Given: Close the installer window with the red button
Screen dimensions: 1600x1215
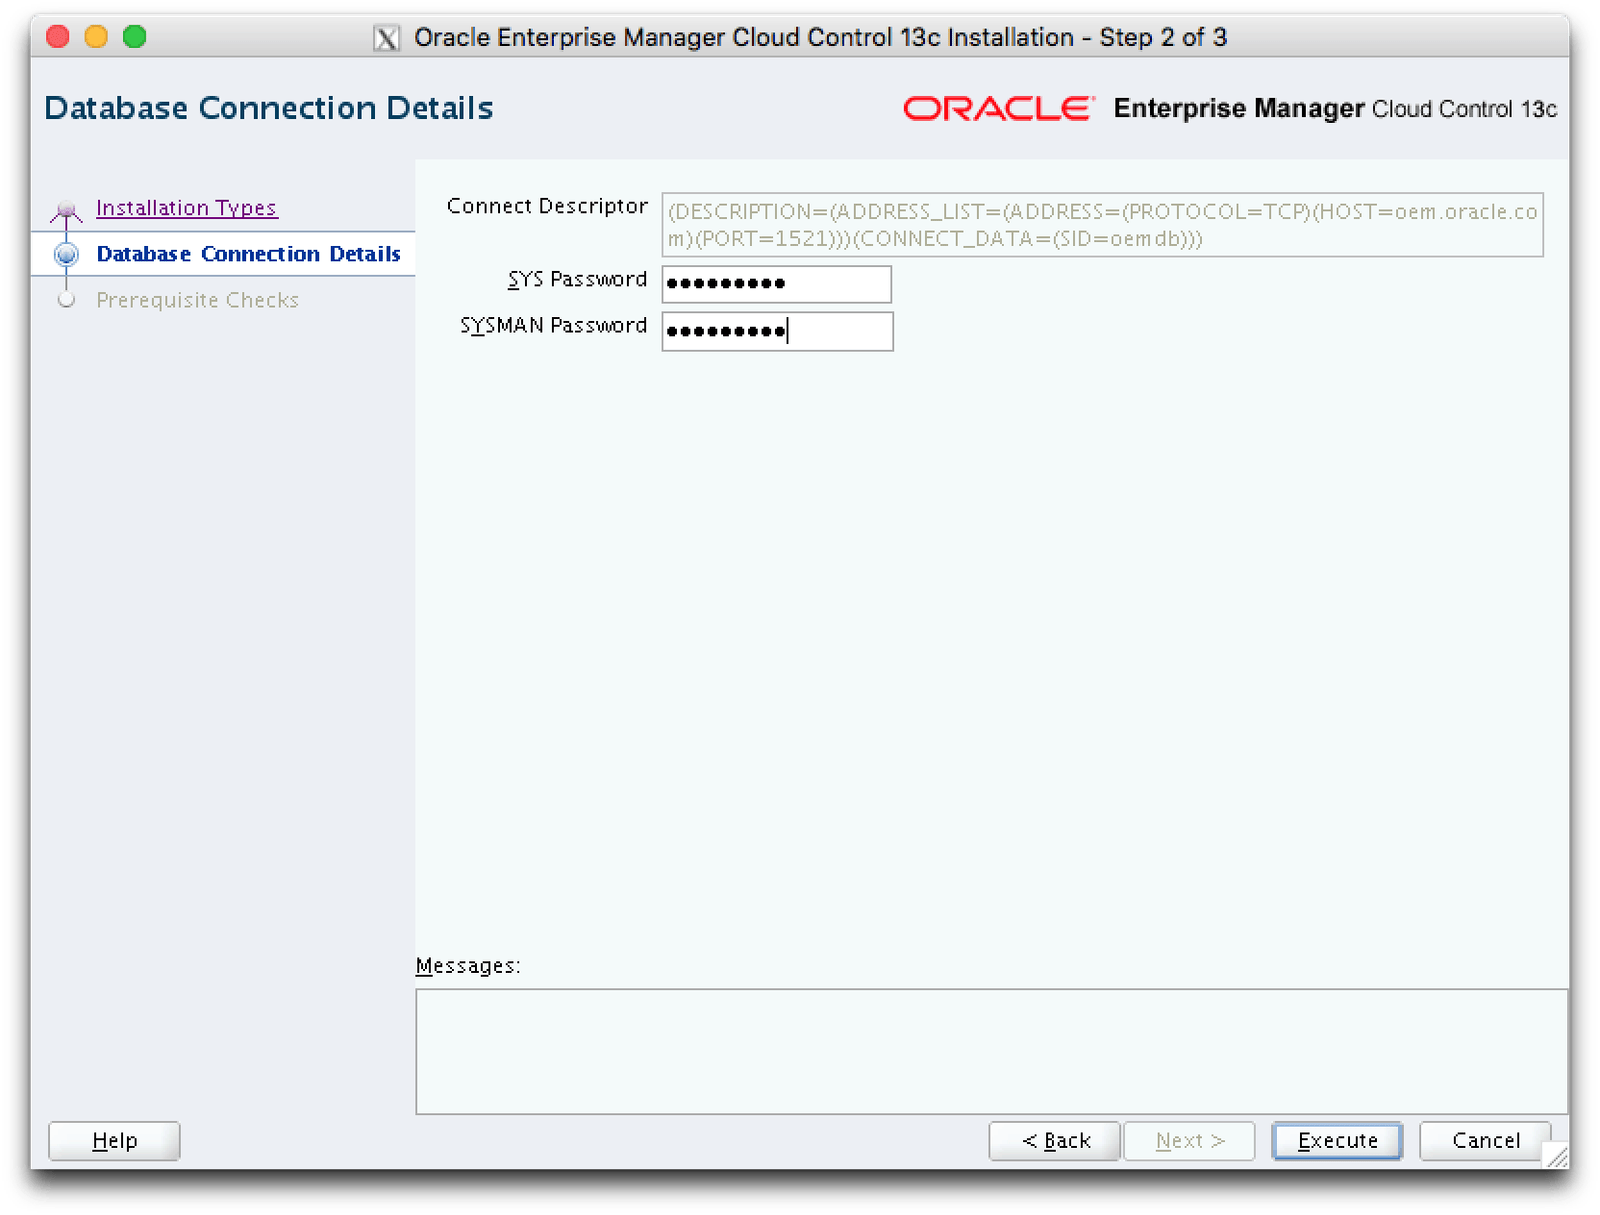Looking at the screenshot, I should (x=58, y=37).
